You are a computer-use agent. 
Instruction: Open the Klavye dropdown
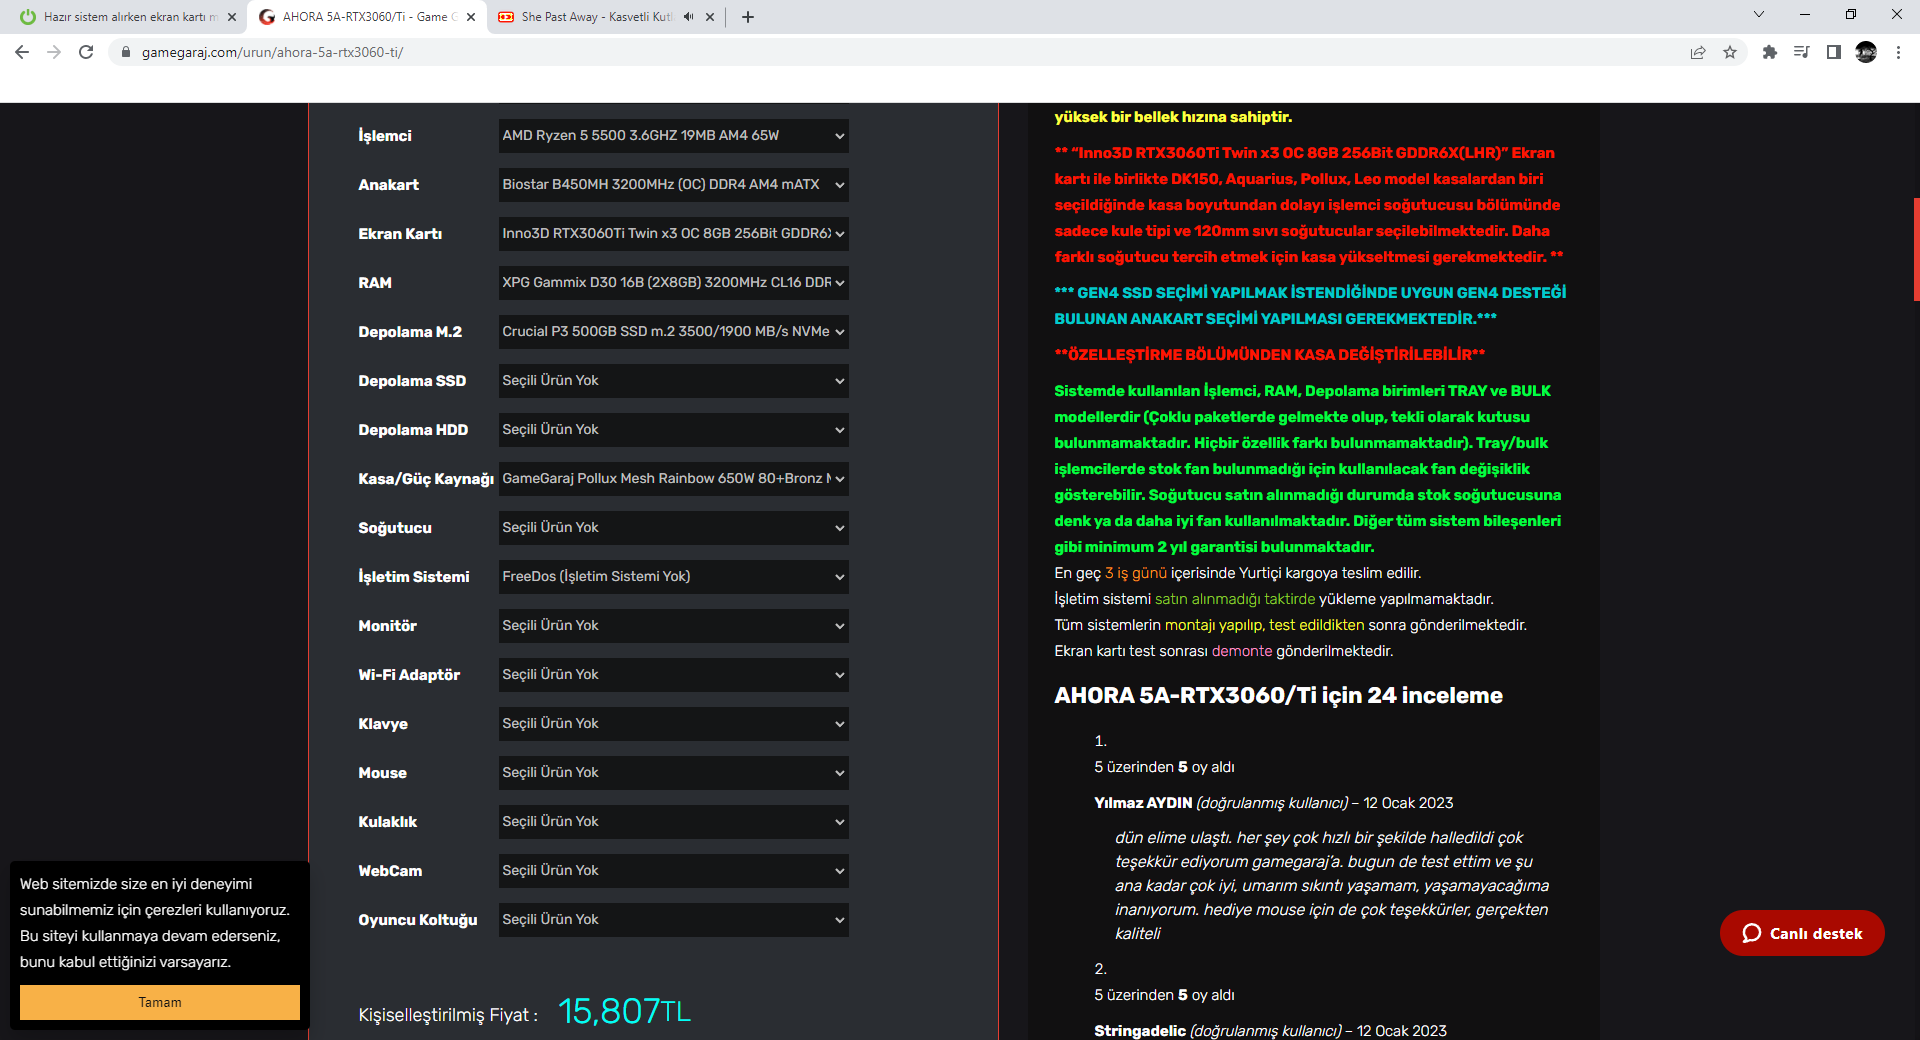pyautogui.click(x=674, y=724)
